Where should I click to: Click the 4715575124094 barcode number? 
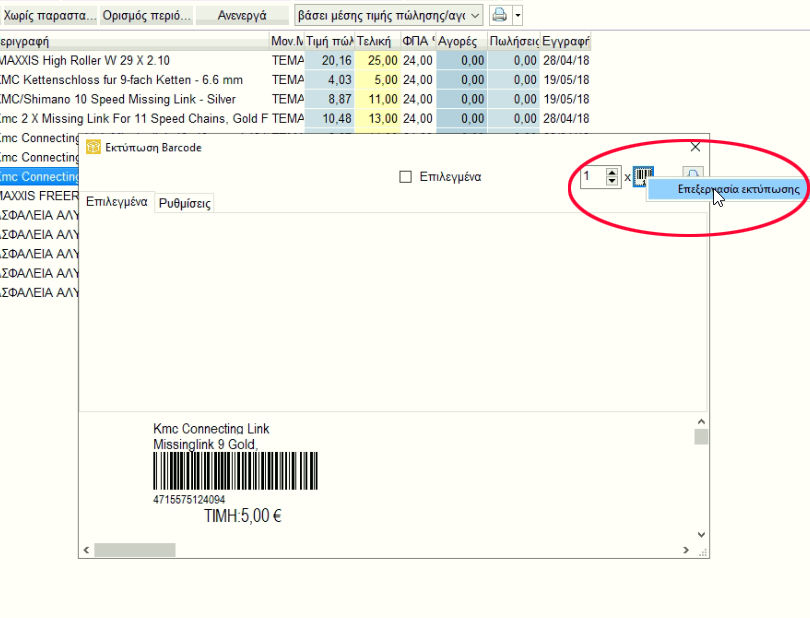pyautogui.click(x=189, y=500)
